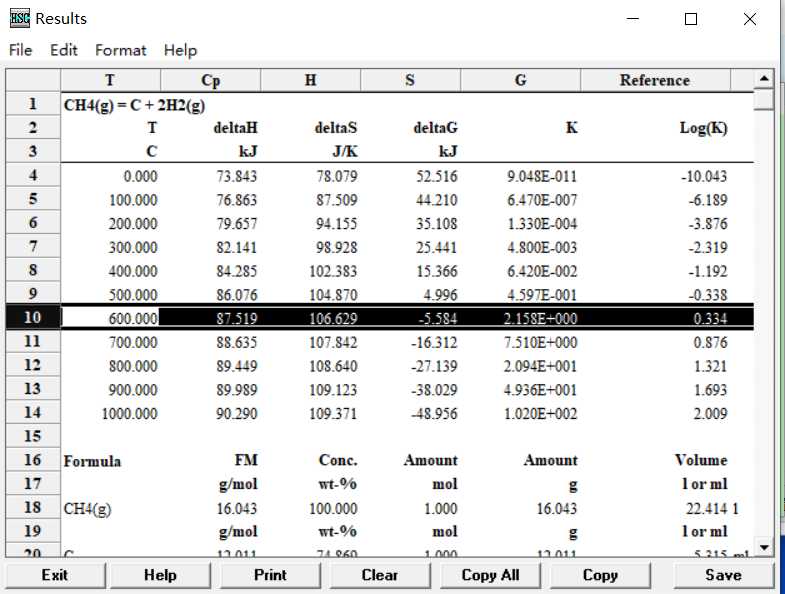Click the Help button at bottom
This screenshot has width=785, height=594.
[x=160, y=575]
